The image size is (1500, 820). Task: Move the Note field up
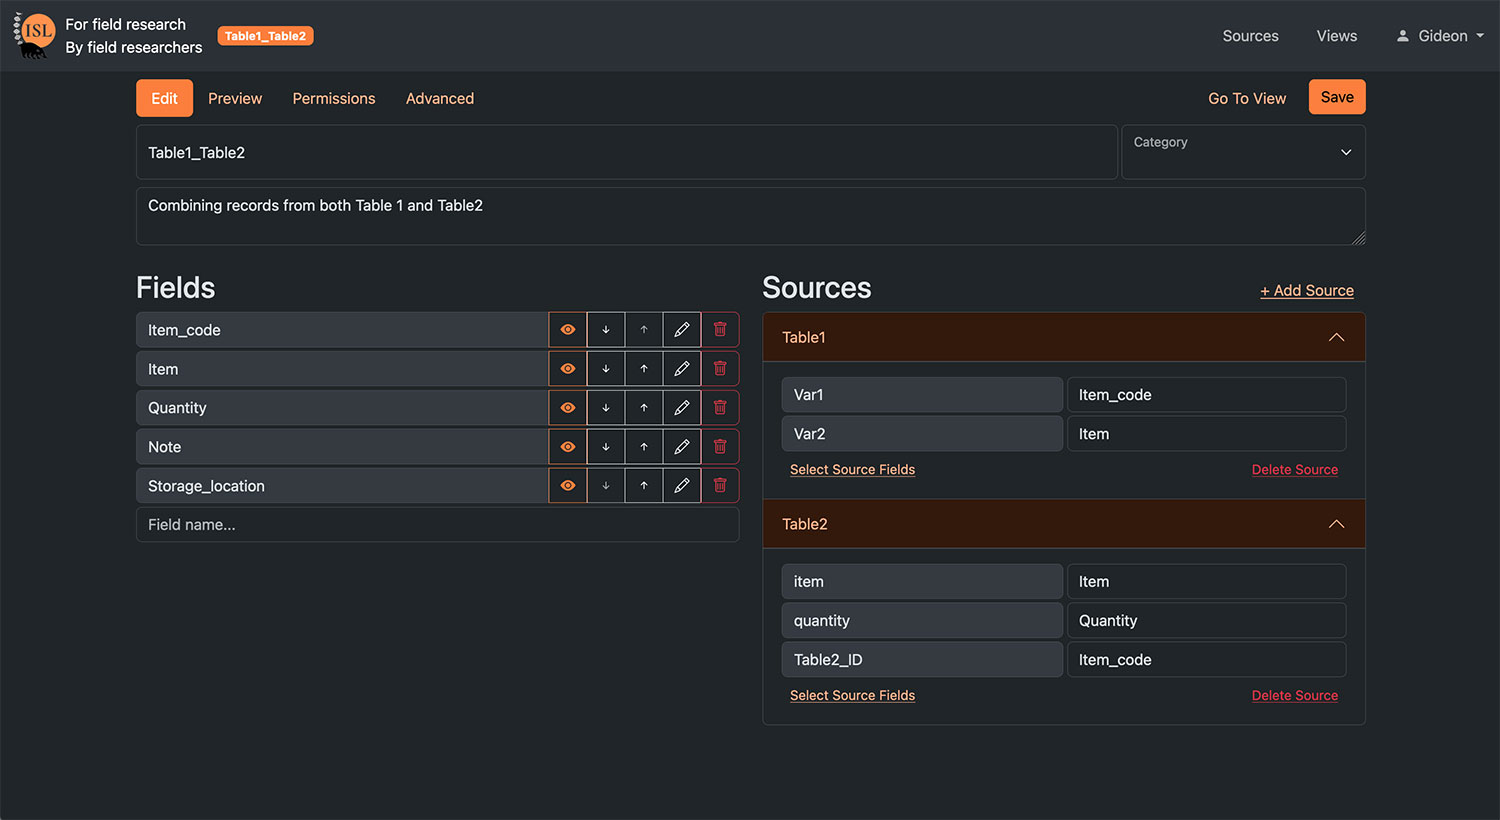click(x=644, y=447)
